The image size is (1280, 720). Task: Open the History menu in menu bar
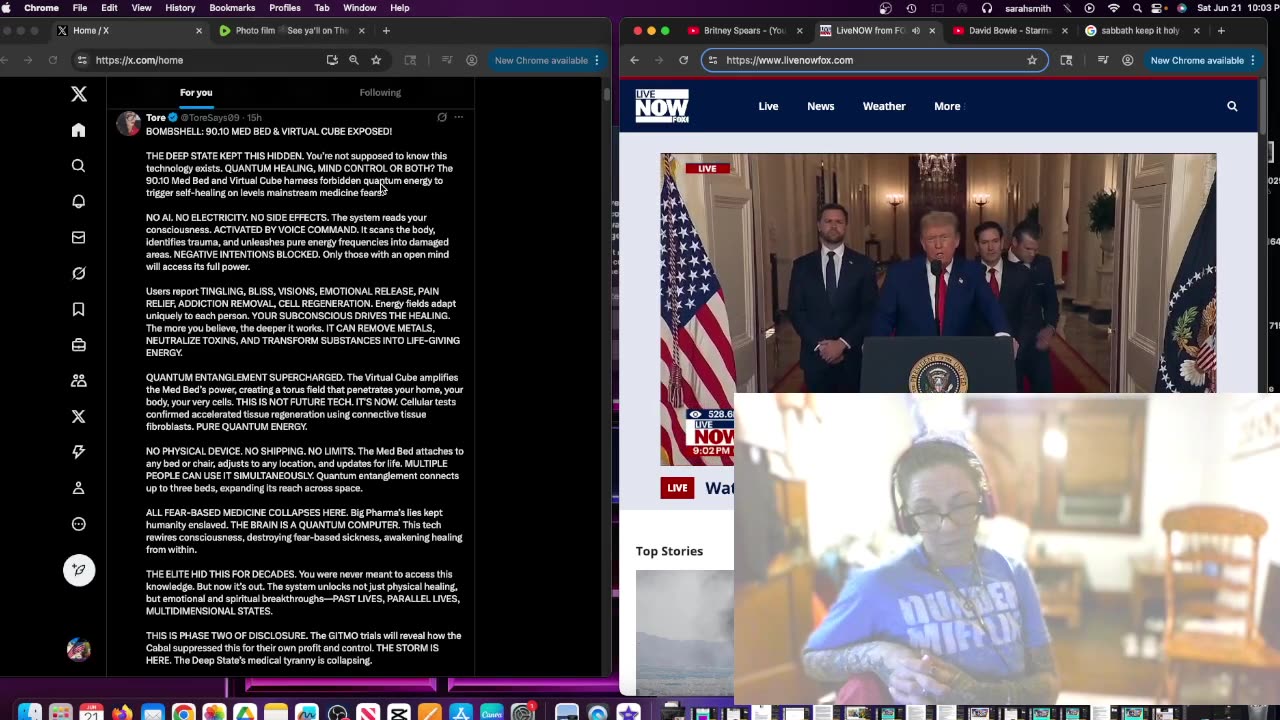click(x=180, y=8)
